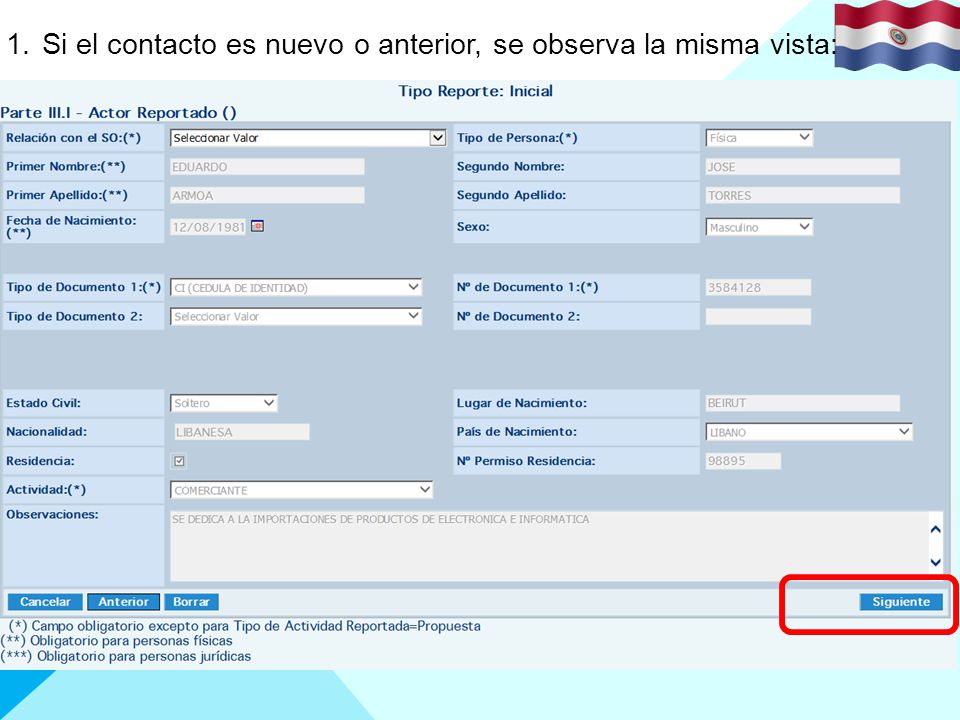Image resolution: width=960 pixels, height=720 pixels.
Task: Click the 'Tipo Reporte: Inicial' heading
Action: [x=476, y=91]
